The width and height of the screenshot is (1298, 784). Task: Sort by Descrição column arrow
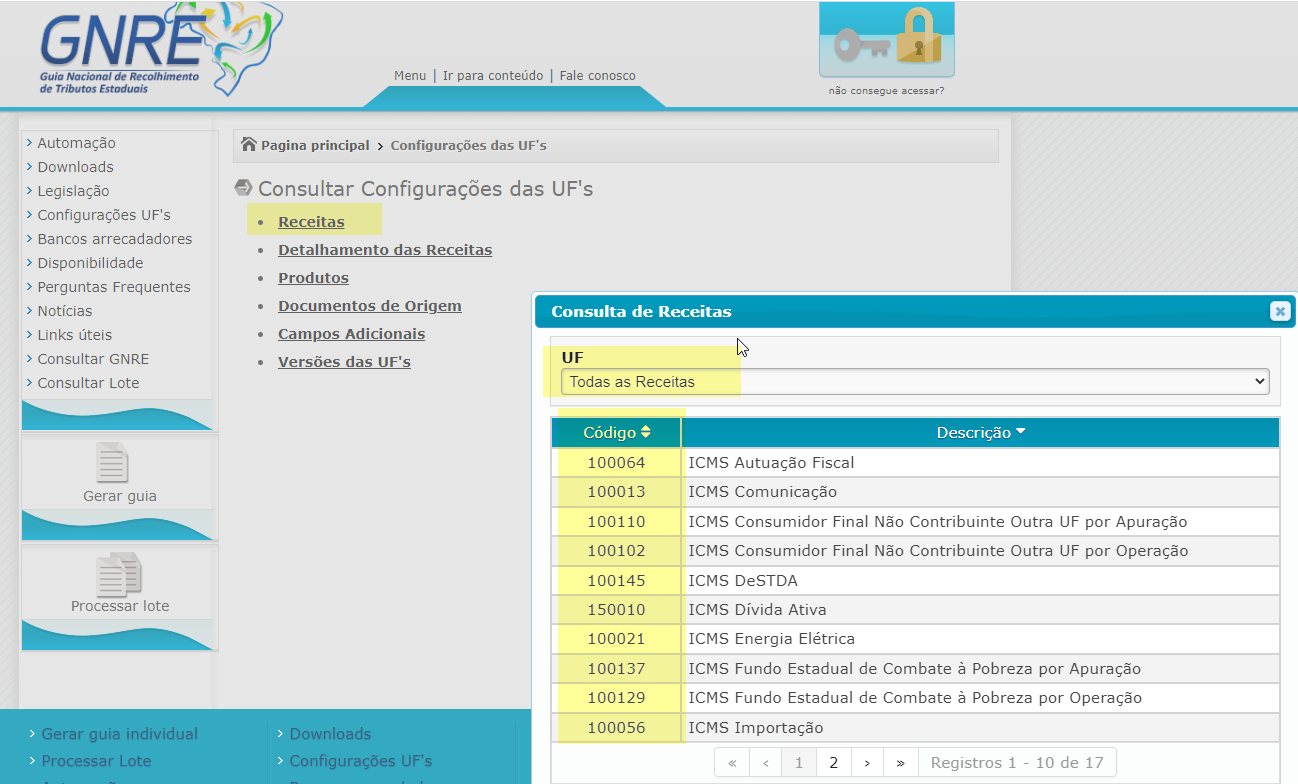coord(1021,432)
